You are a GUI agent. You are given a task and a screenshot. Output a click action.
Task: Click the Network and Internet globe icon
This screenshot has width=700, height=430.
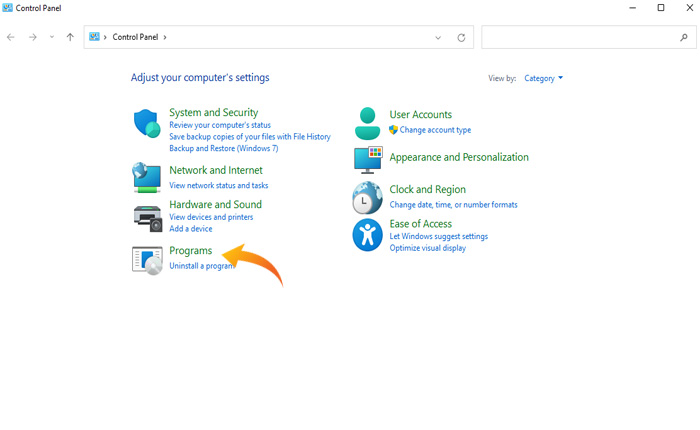click(147, 177)
